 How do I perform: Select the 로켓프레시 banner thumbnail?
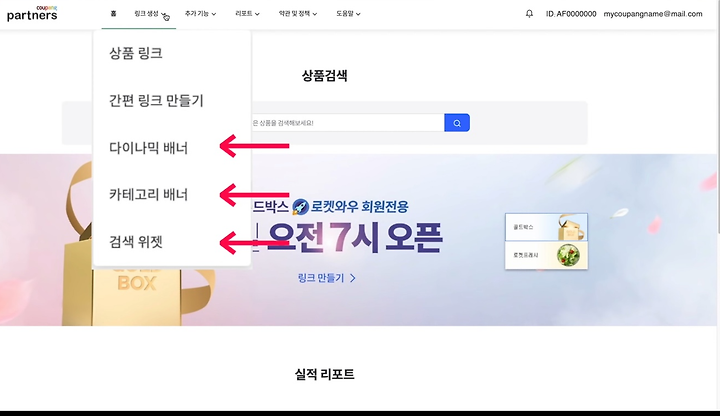click(546, 255)
